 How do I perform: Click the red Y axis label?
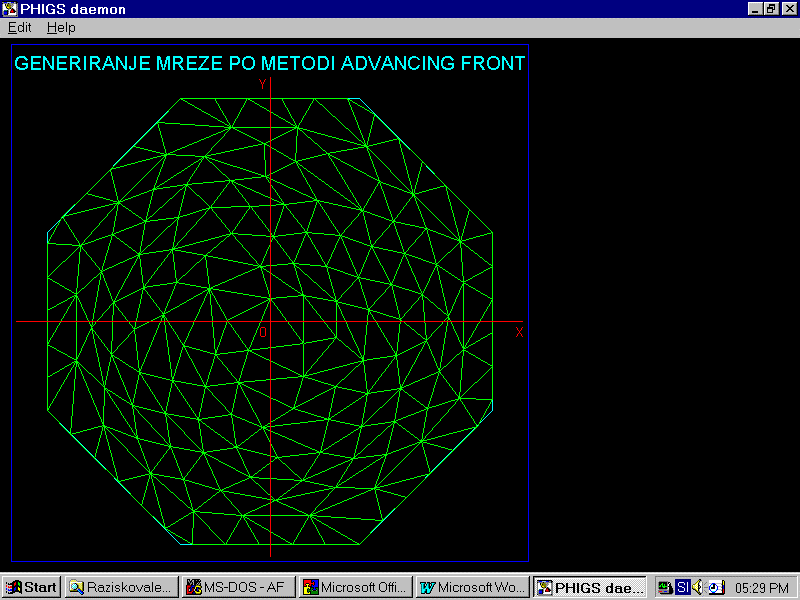point(262,84)
